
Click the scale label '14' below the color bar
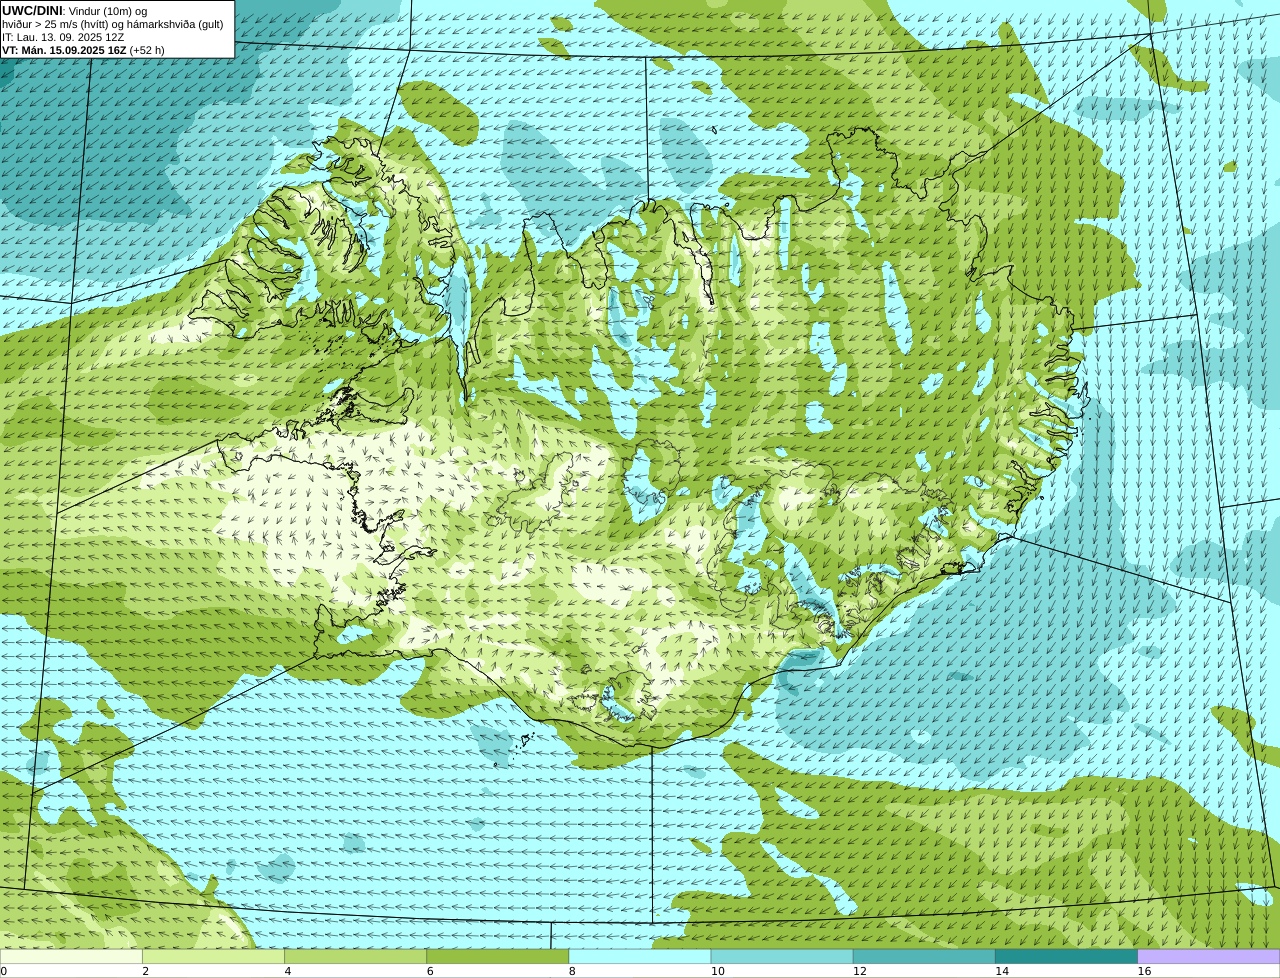coord(1002,971)
